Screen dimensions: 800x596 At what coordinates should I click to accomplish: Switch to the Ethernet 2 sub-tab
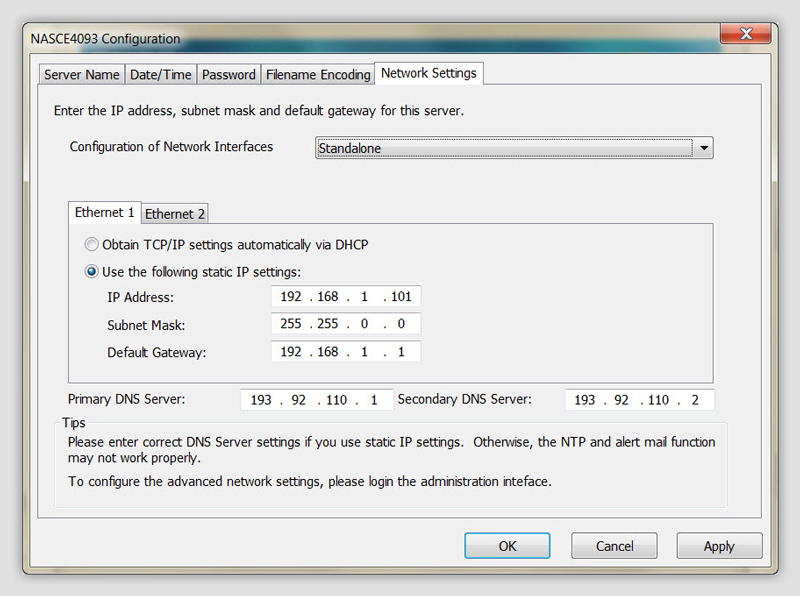tap(174, 214)
